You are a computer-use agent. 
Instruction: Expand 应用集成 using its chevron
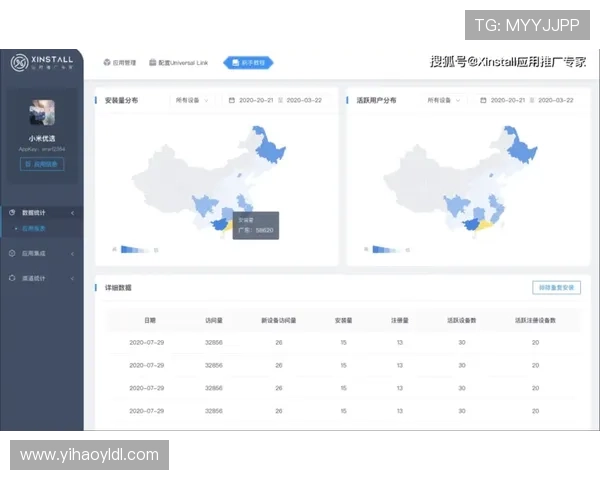tap(72, 253)
